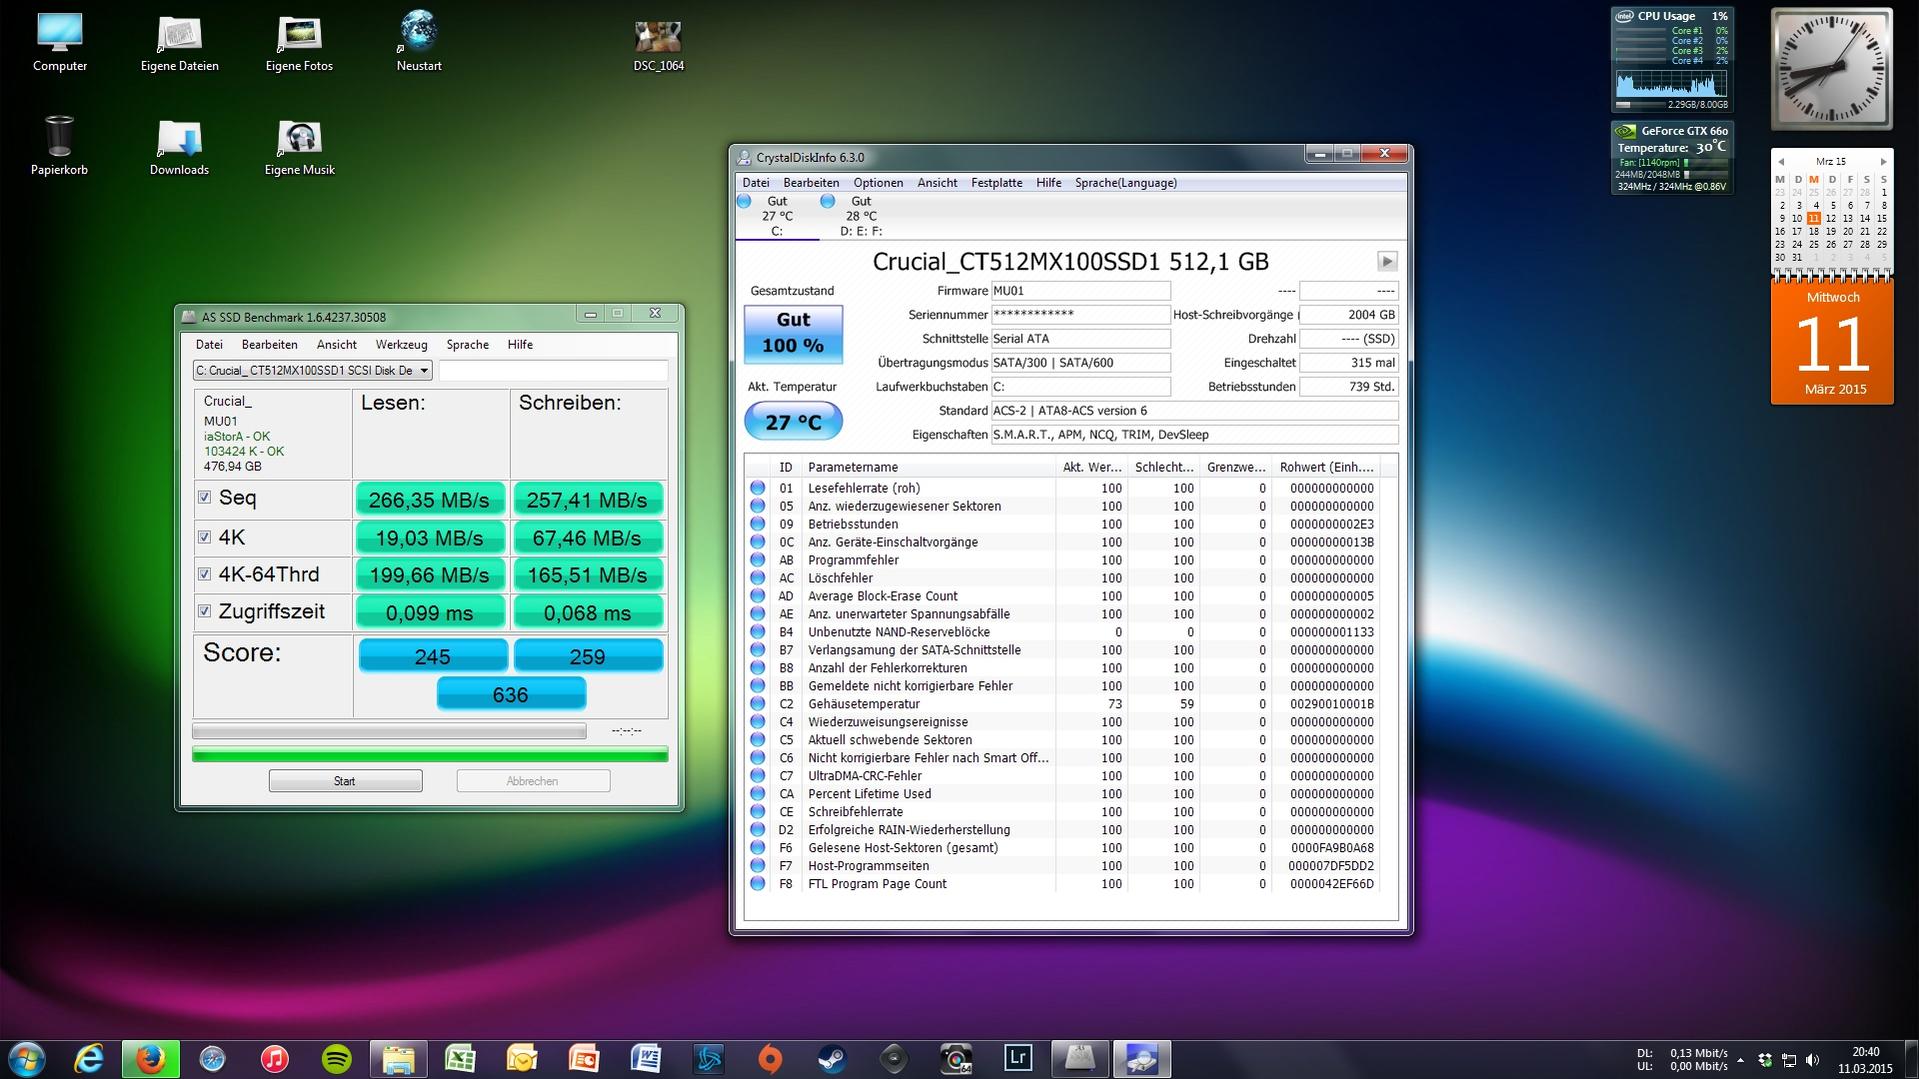The height and width of the screenshot is (1079, 1919).
Task: Click the analog clock gadget
Action: click(1832, 69)
